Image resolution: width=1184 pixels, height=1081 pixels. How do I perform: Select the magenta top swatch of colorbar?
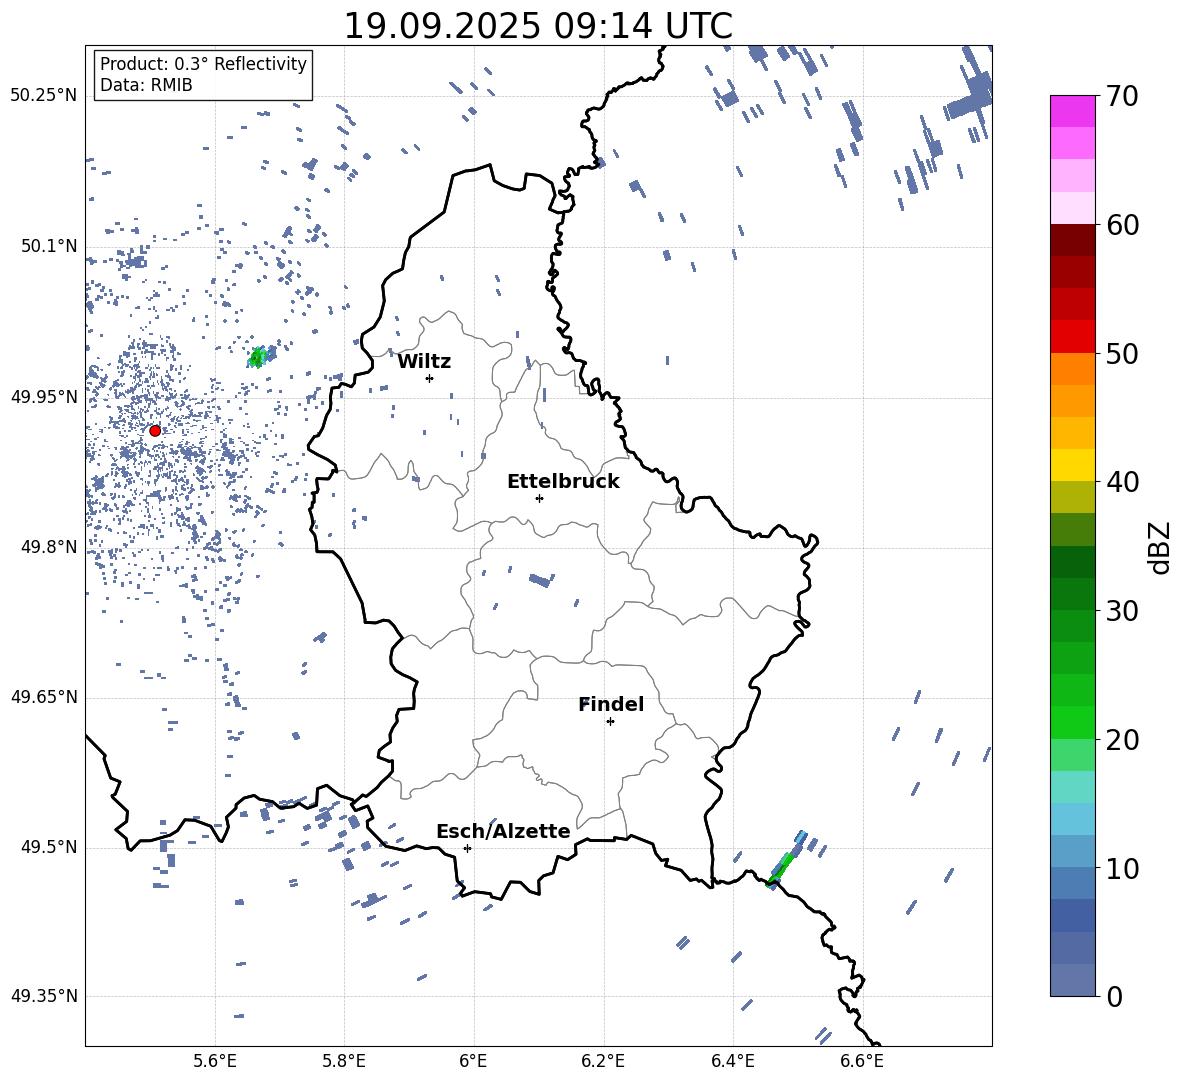[1072, 111]
